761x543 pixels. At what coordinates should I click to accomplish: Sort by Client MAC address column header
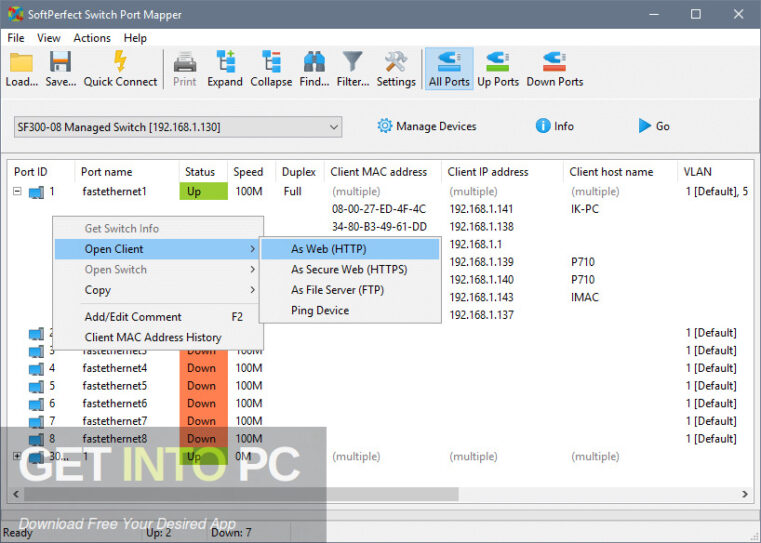coord(382,172)
